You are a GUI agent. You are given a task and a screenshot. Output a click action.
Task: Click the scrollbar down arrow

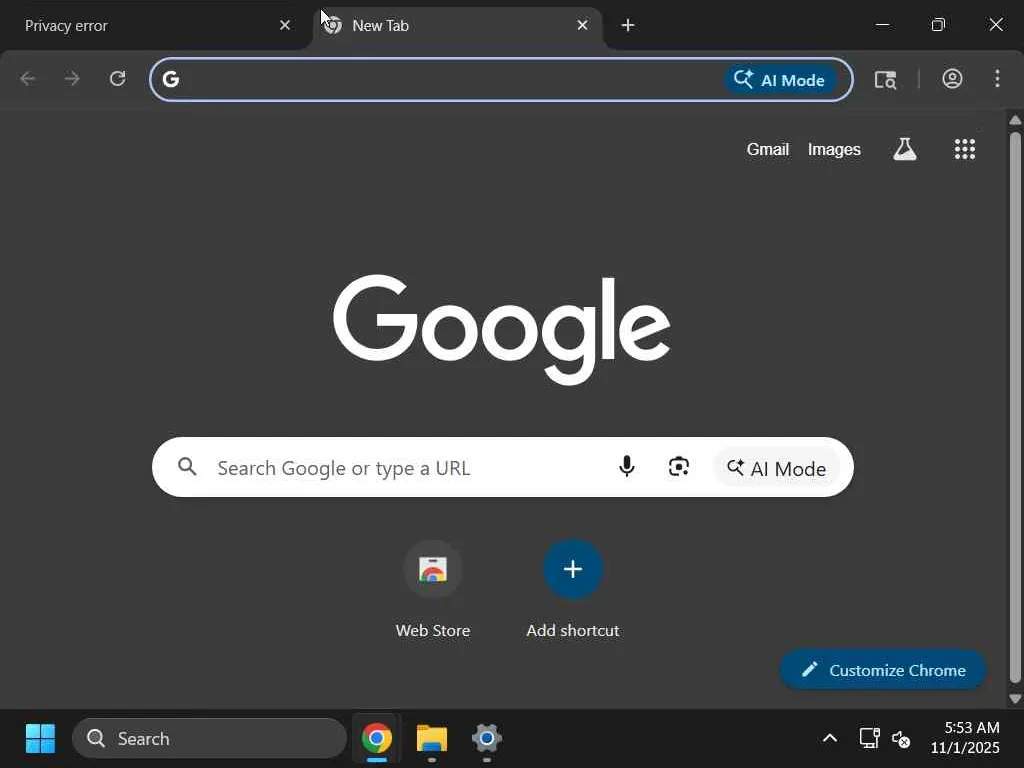pos(1015,699)
